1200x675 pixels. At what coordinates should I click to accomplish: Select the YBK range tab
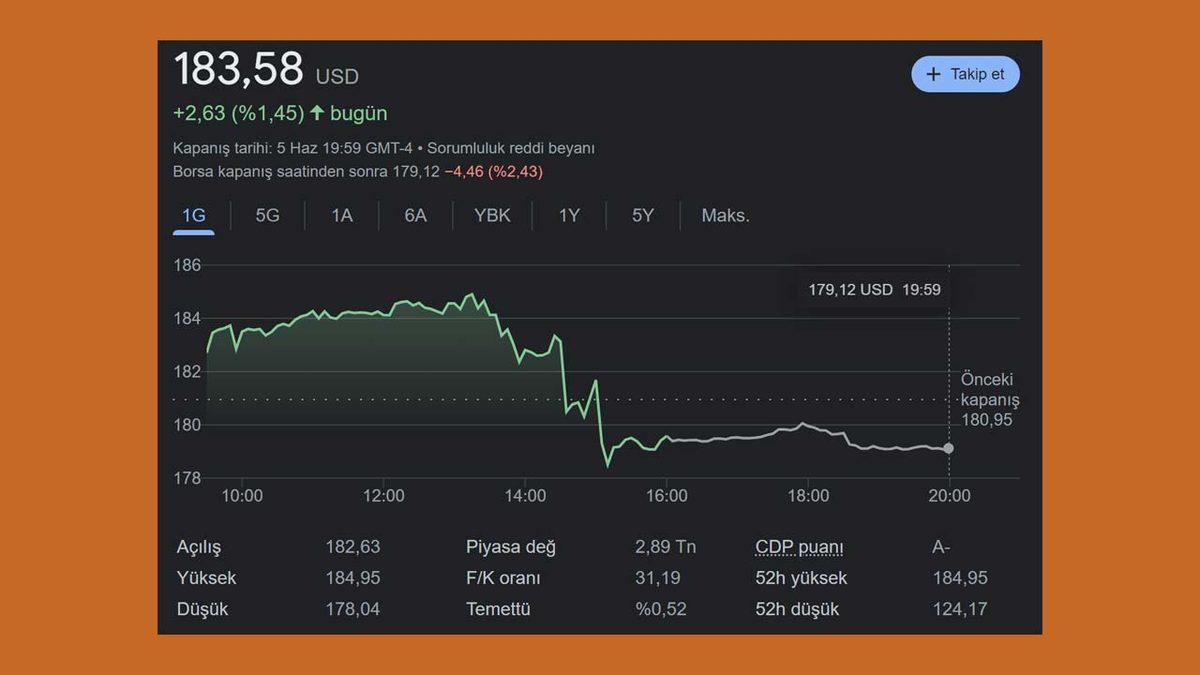pos(492,215)
